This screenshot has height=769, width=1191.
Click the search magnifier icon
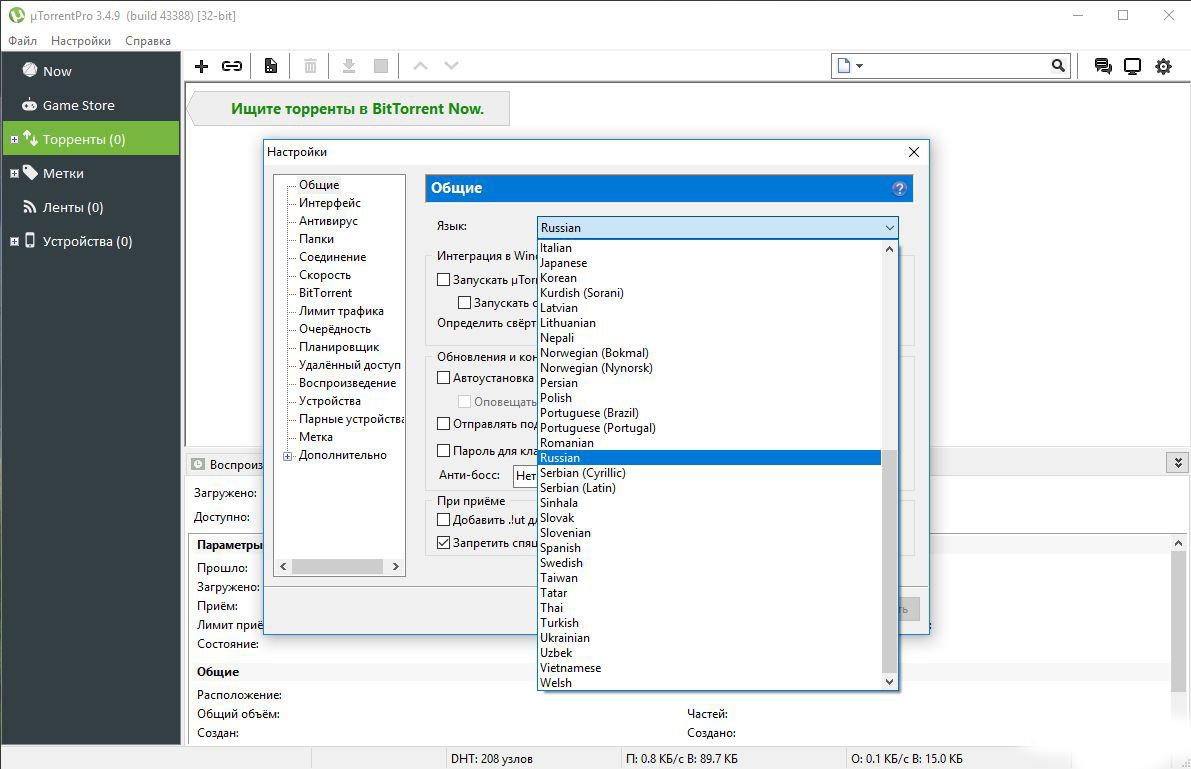pos(1058,66)
